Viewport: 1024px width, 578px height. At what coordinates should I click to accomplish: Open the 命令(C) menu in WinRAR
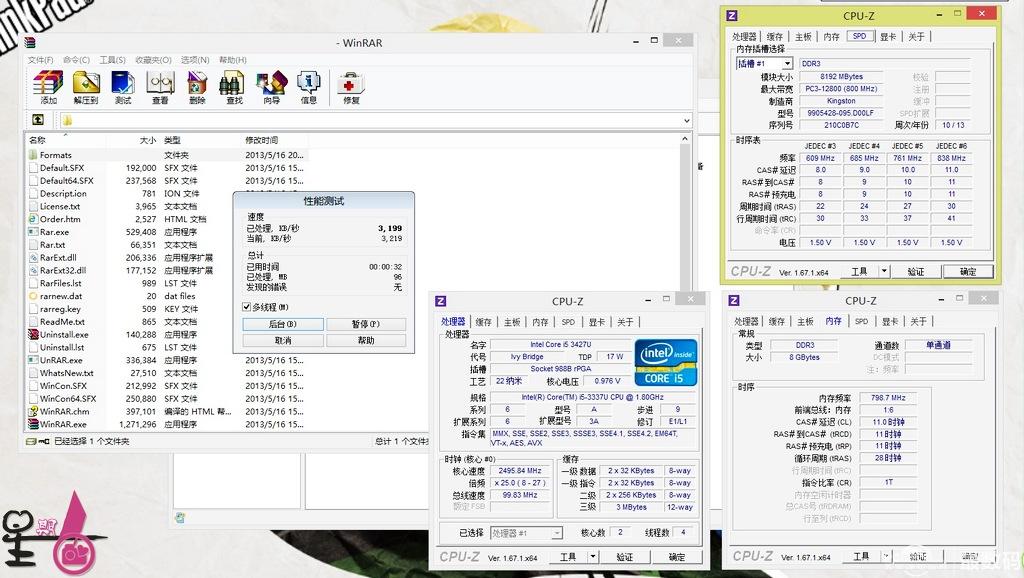click(76, 60)
